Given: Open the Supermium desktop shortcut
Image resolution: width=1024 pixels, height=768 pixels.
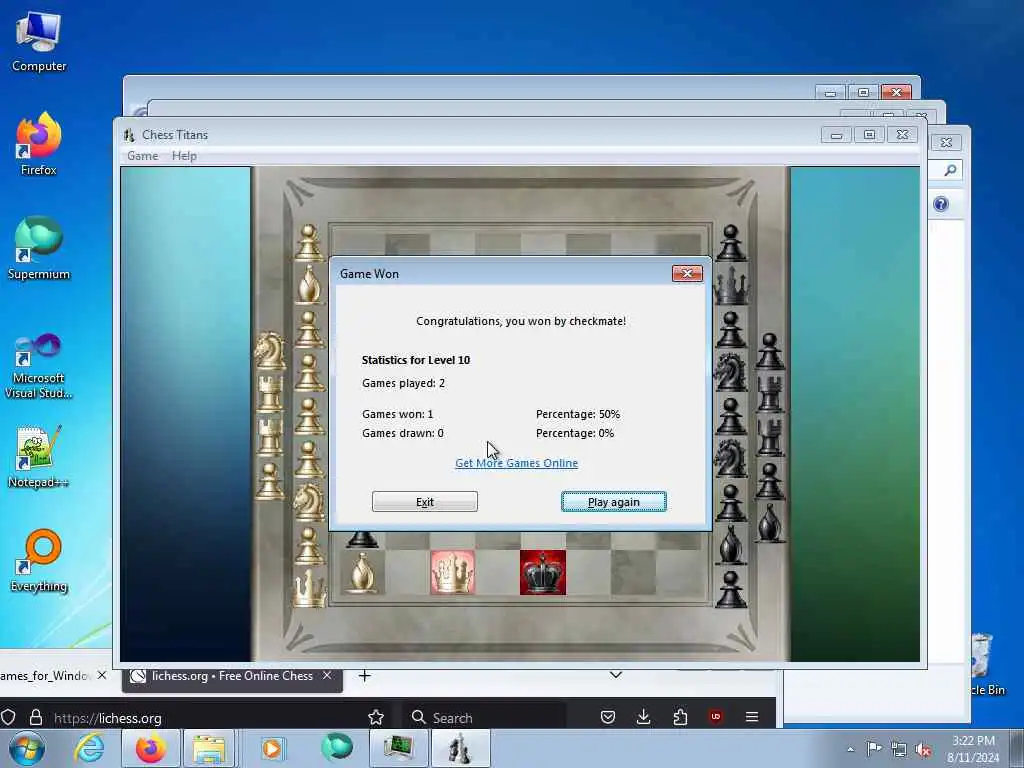Looking at the screenshot, I should [x=39, y=248].
